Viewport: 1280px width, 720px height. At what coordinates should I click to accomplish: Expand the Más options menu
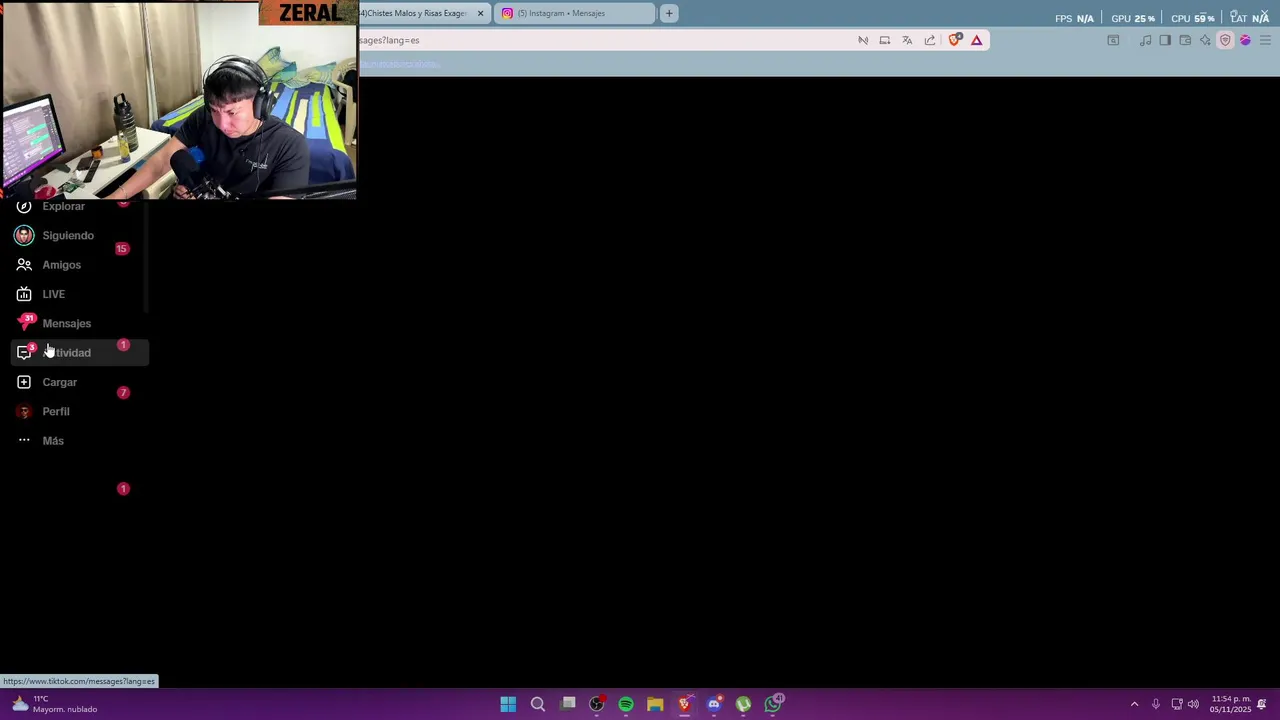coord(53,441)
